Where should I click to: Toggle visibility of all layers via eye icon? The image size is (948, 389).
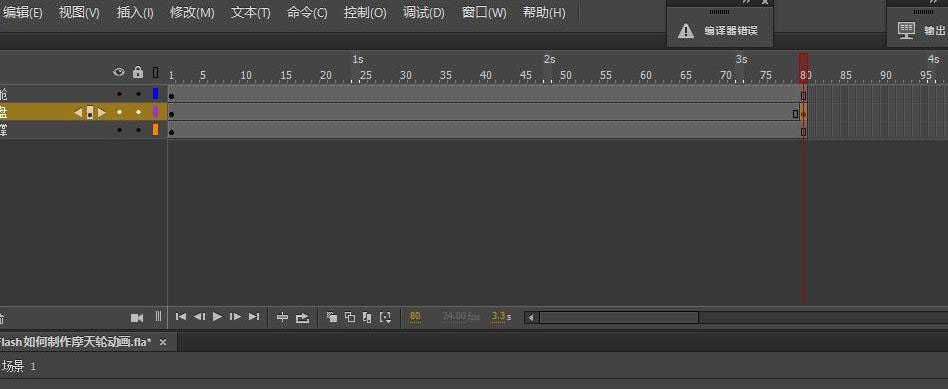(x=119, y=73)
